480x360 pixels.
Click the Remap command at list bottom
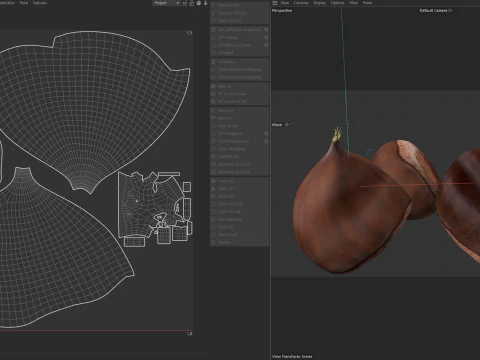point(240,242)
